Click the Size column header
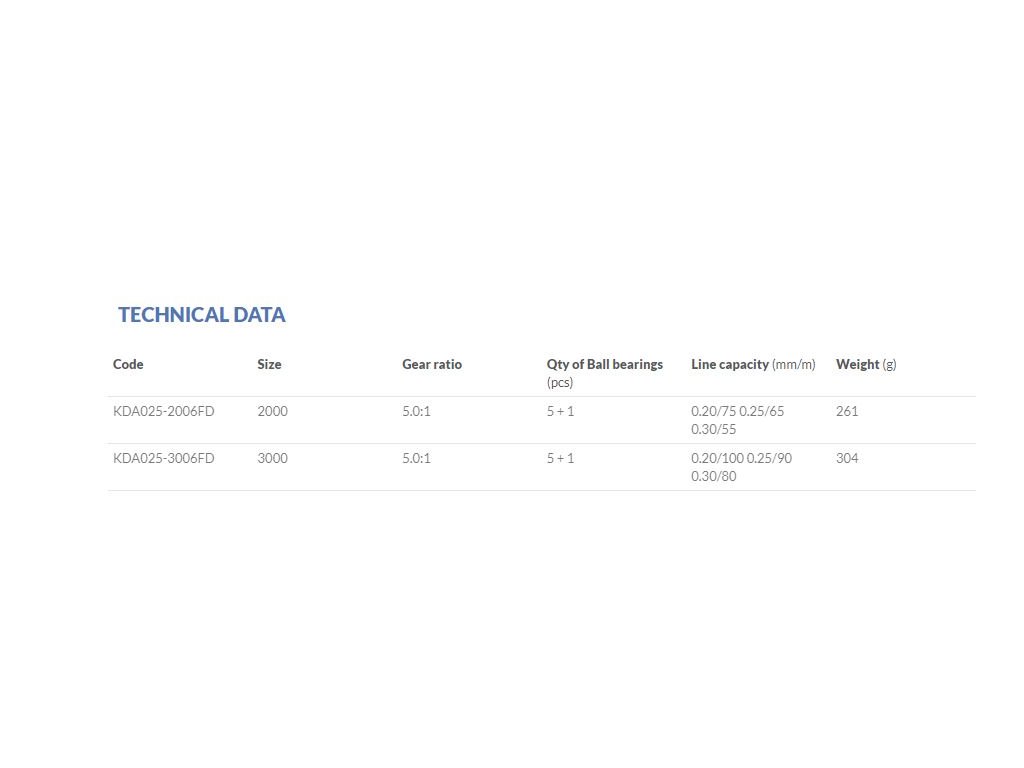 (269, 364)
